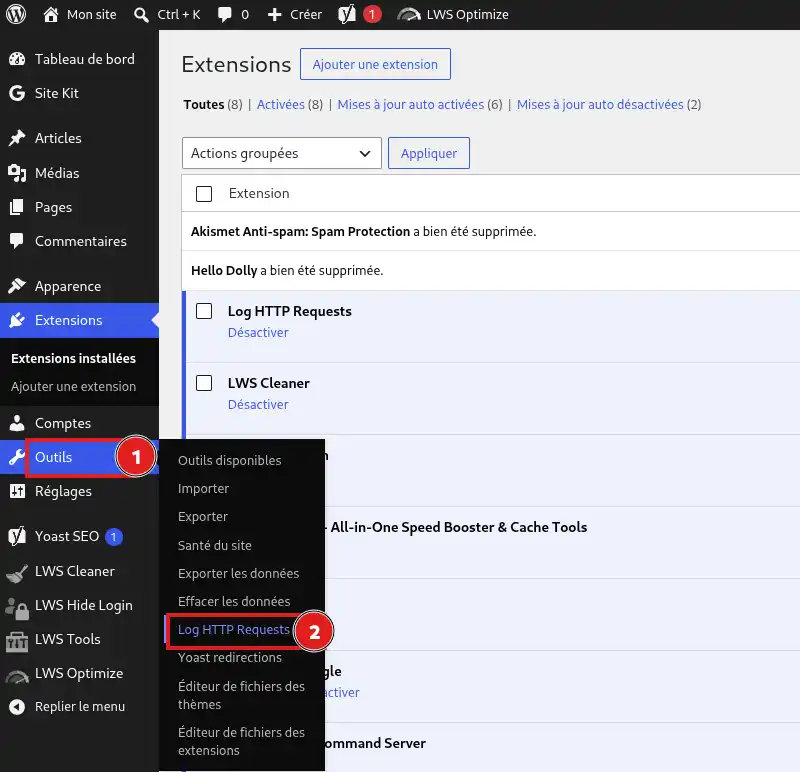Click the Réglages sliders icon
This screenshot has width=800, height=772.
17,491
